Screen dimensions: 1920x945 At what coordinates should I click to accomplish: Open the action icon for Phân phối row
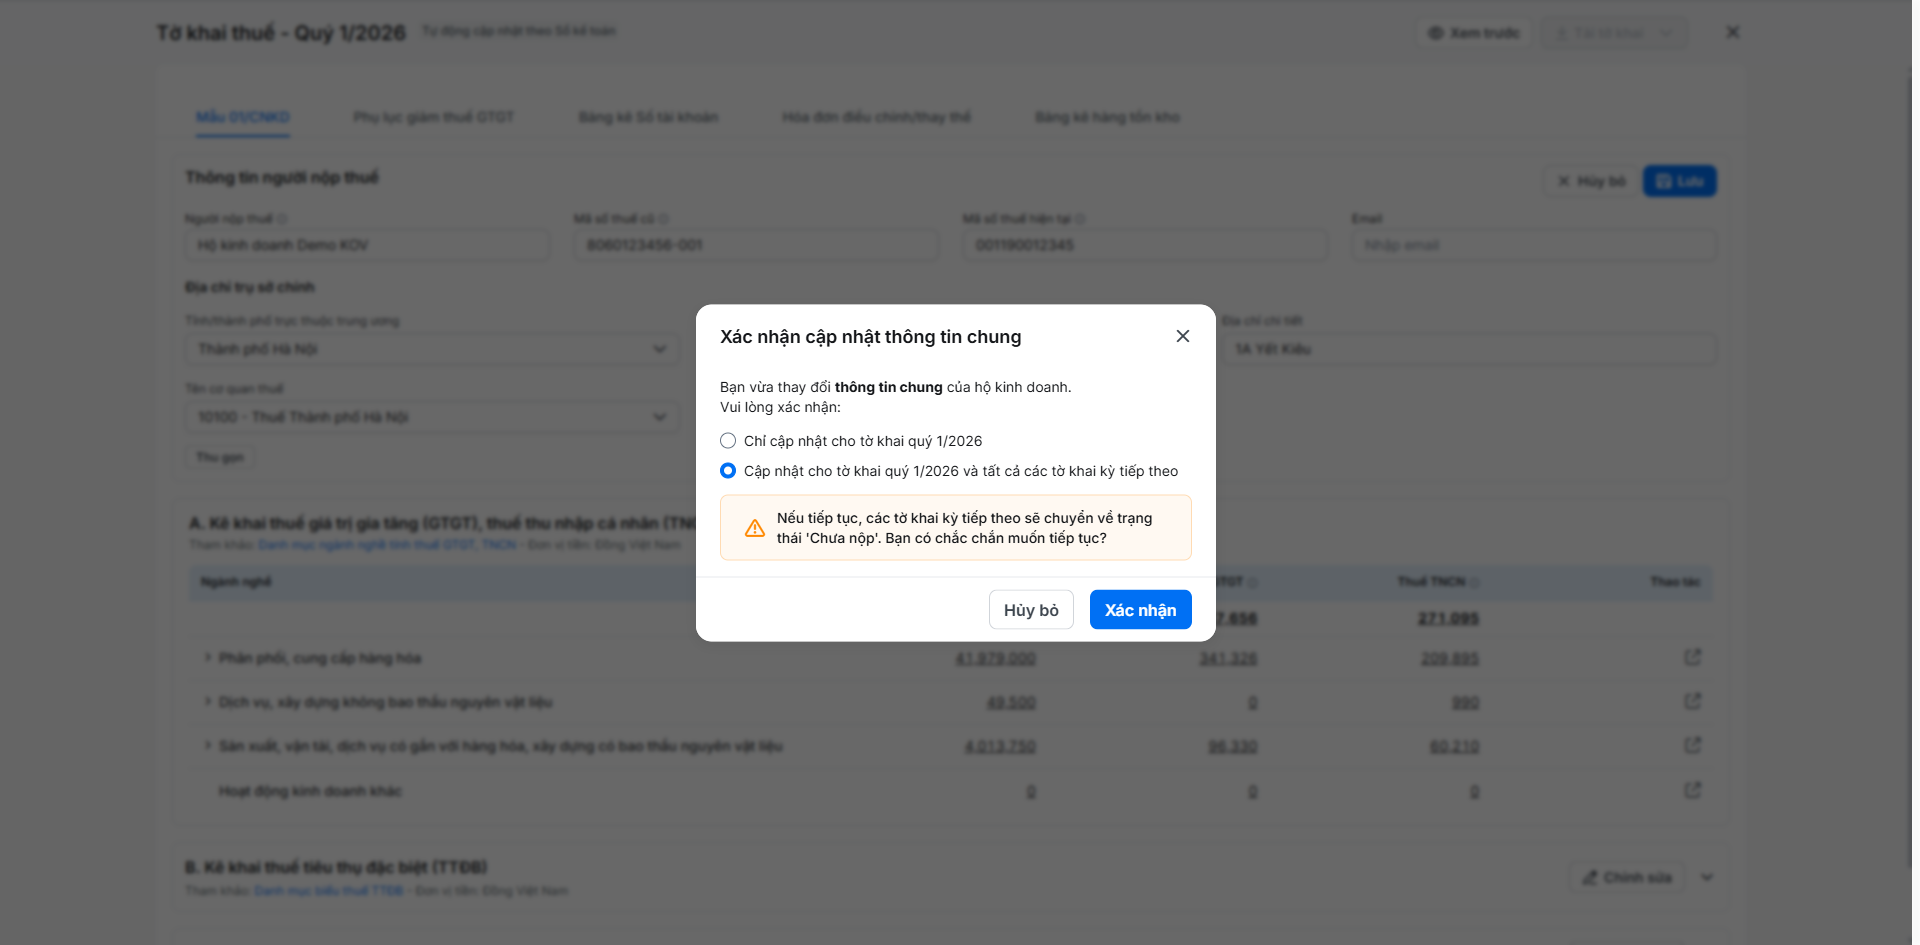click(1692, 657)
